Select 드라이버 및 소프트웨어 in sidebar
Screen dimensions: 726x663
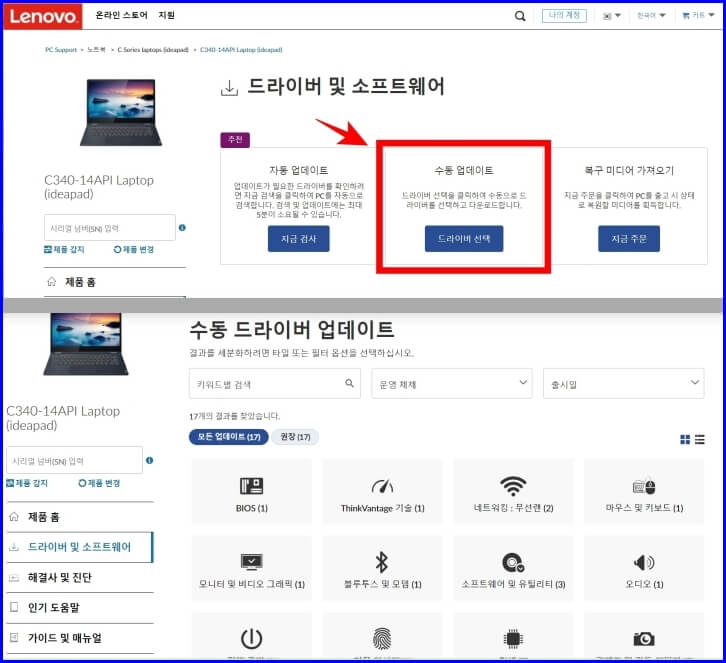(80, 547)
